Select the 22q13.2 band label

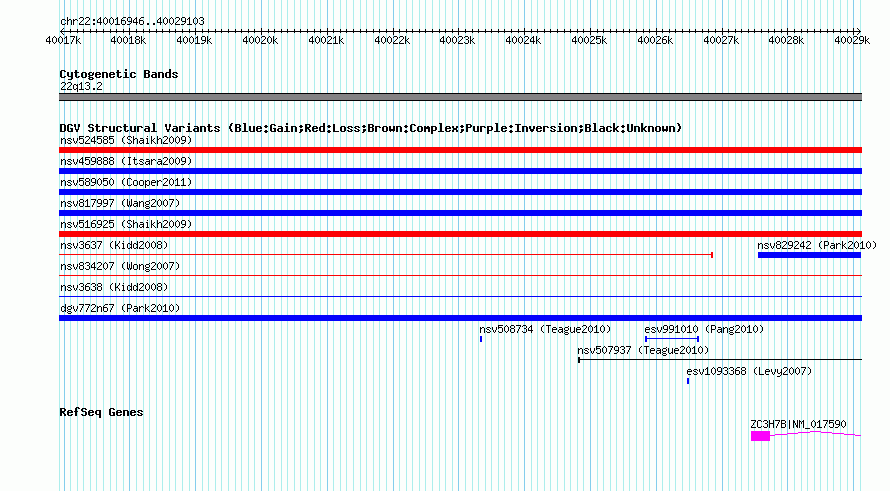tap(81, 86)
